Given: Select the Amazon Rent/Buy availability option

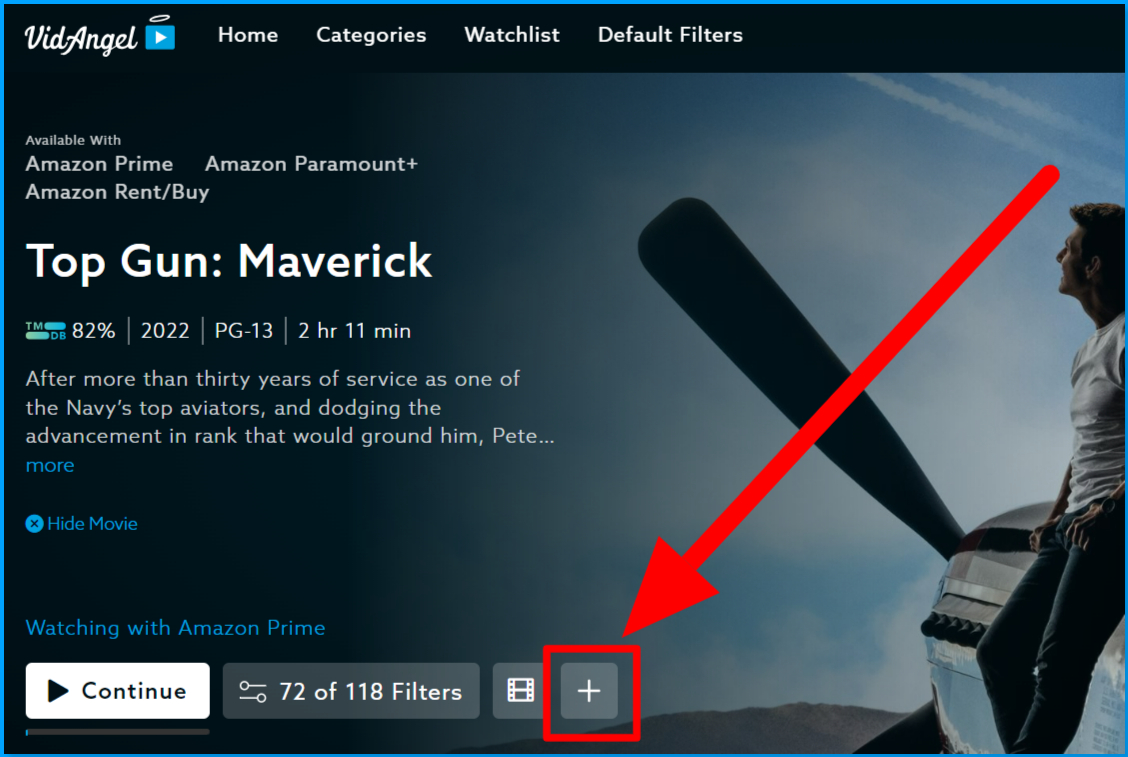Looking at the screenshot, I should click(x=117, y=192).
